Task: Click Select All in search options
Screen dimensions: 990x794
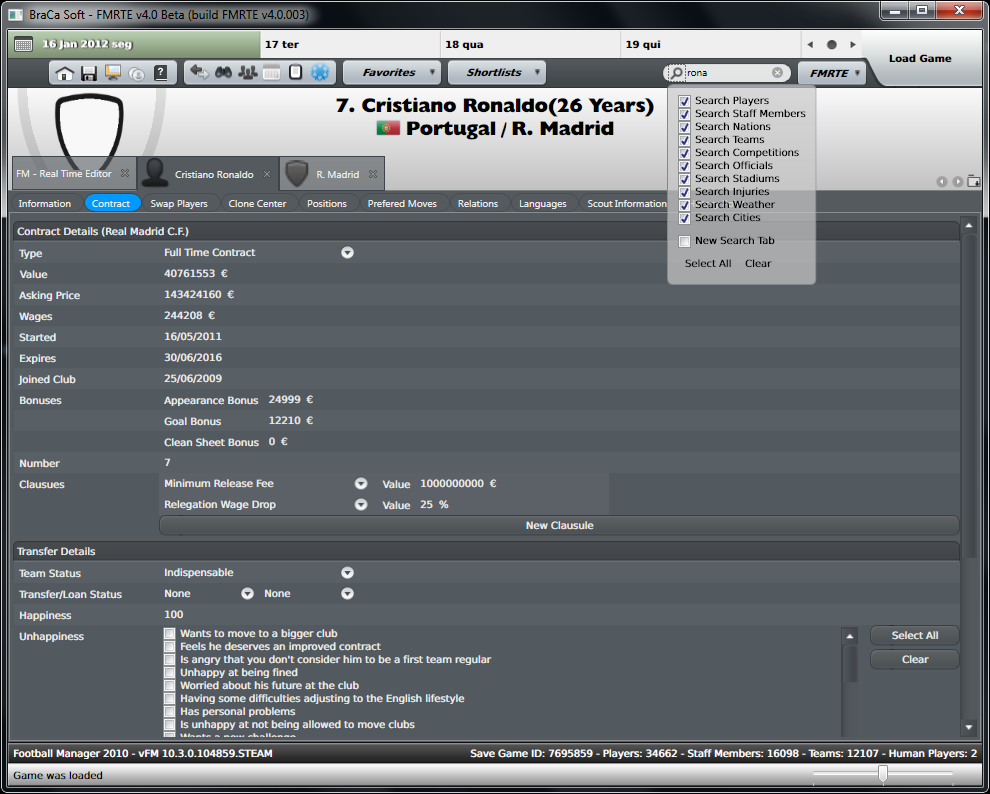Action: click(708, 264)
